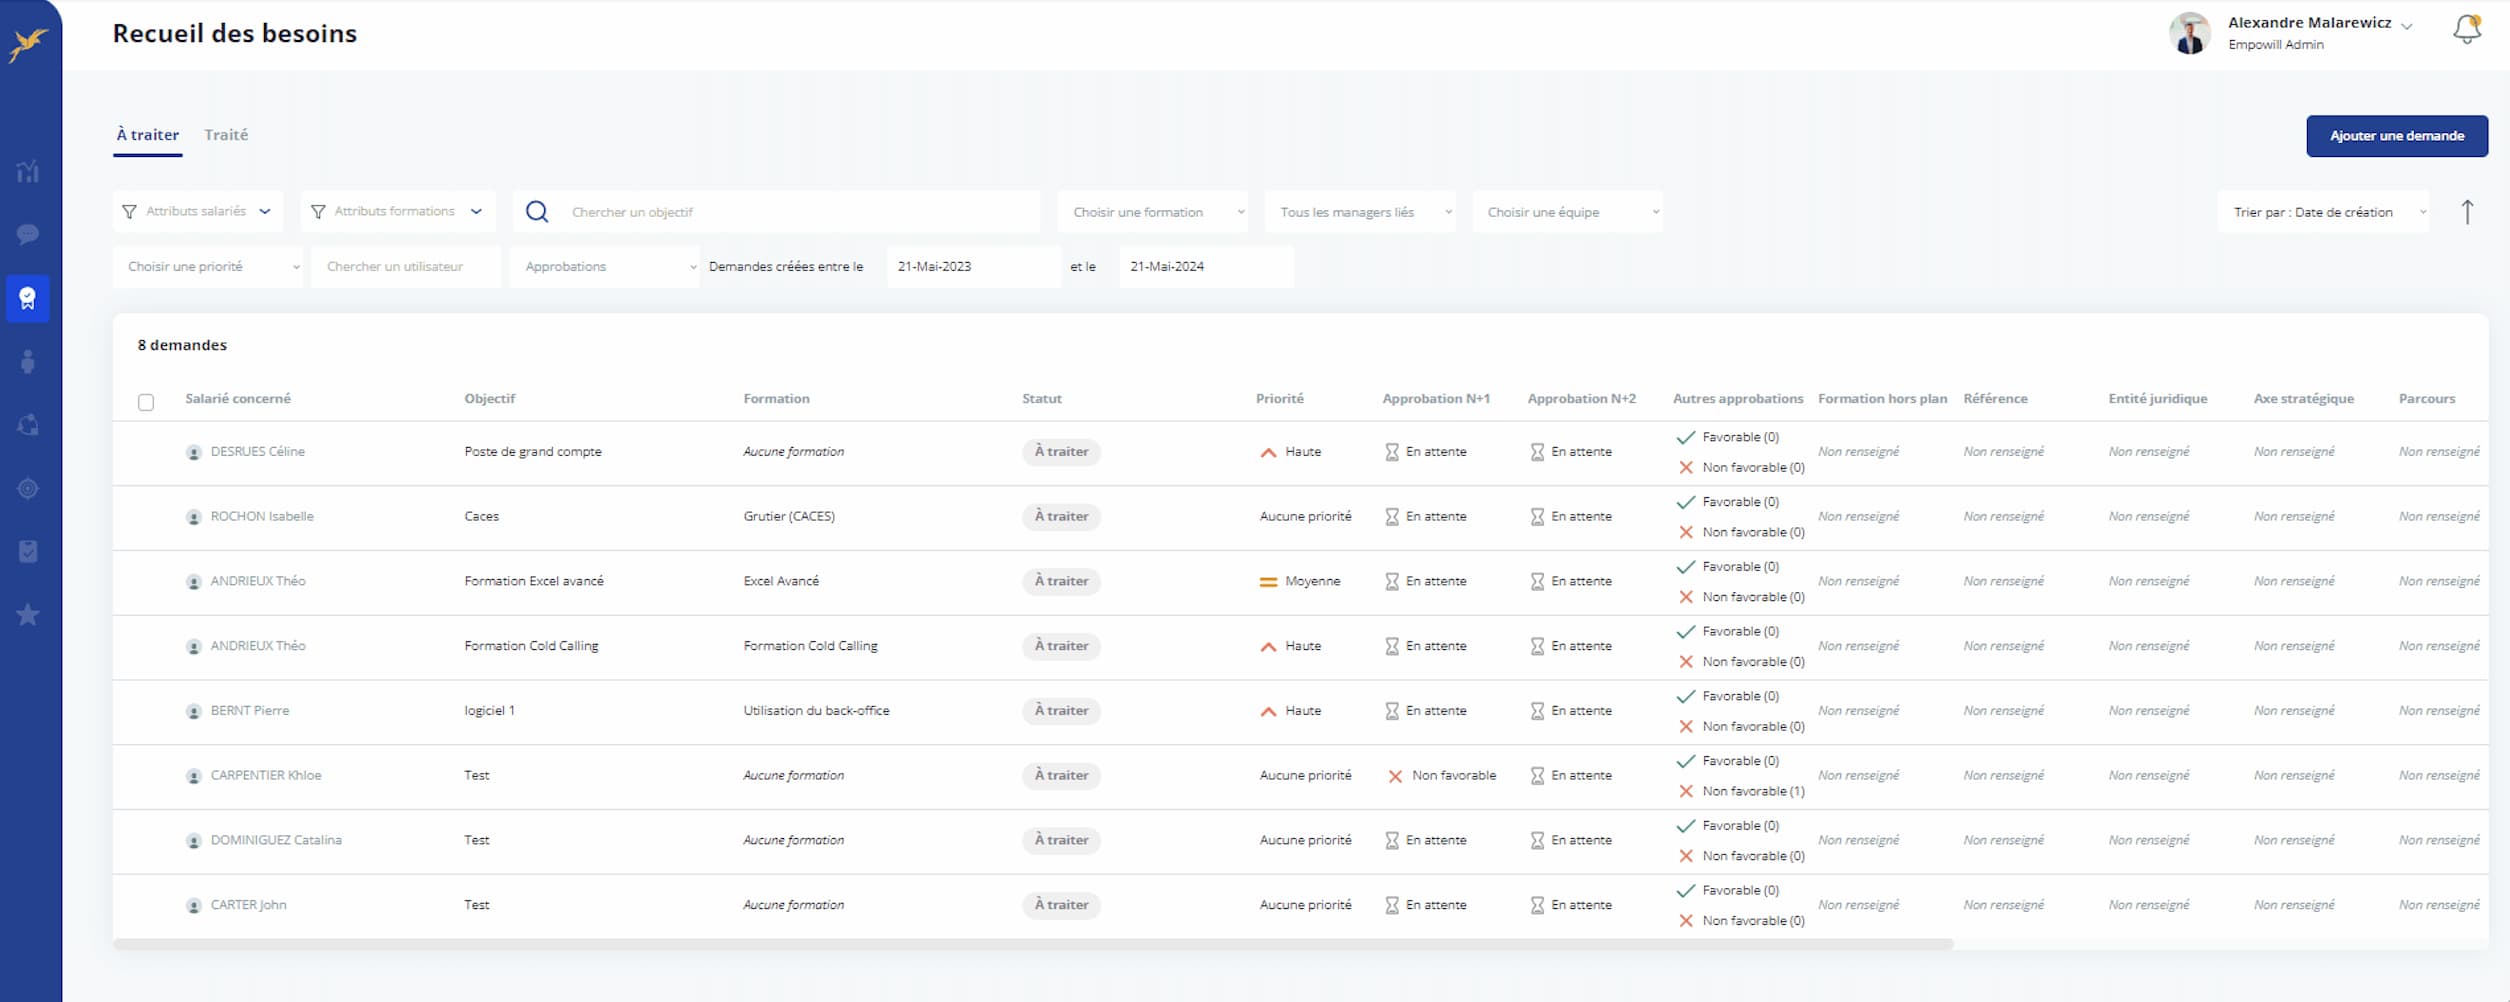Switch to the À traiter tab
The width and height of the screenshot is (2510, 1002).
tap(148, 135)
